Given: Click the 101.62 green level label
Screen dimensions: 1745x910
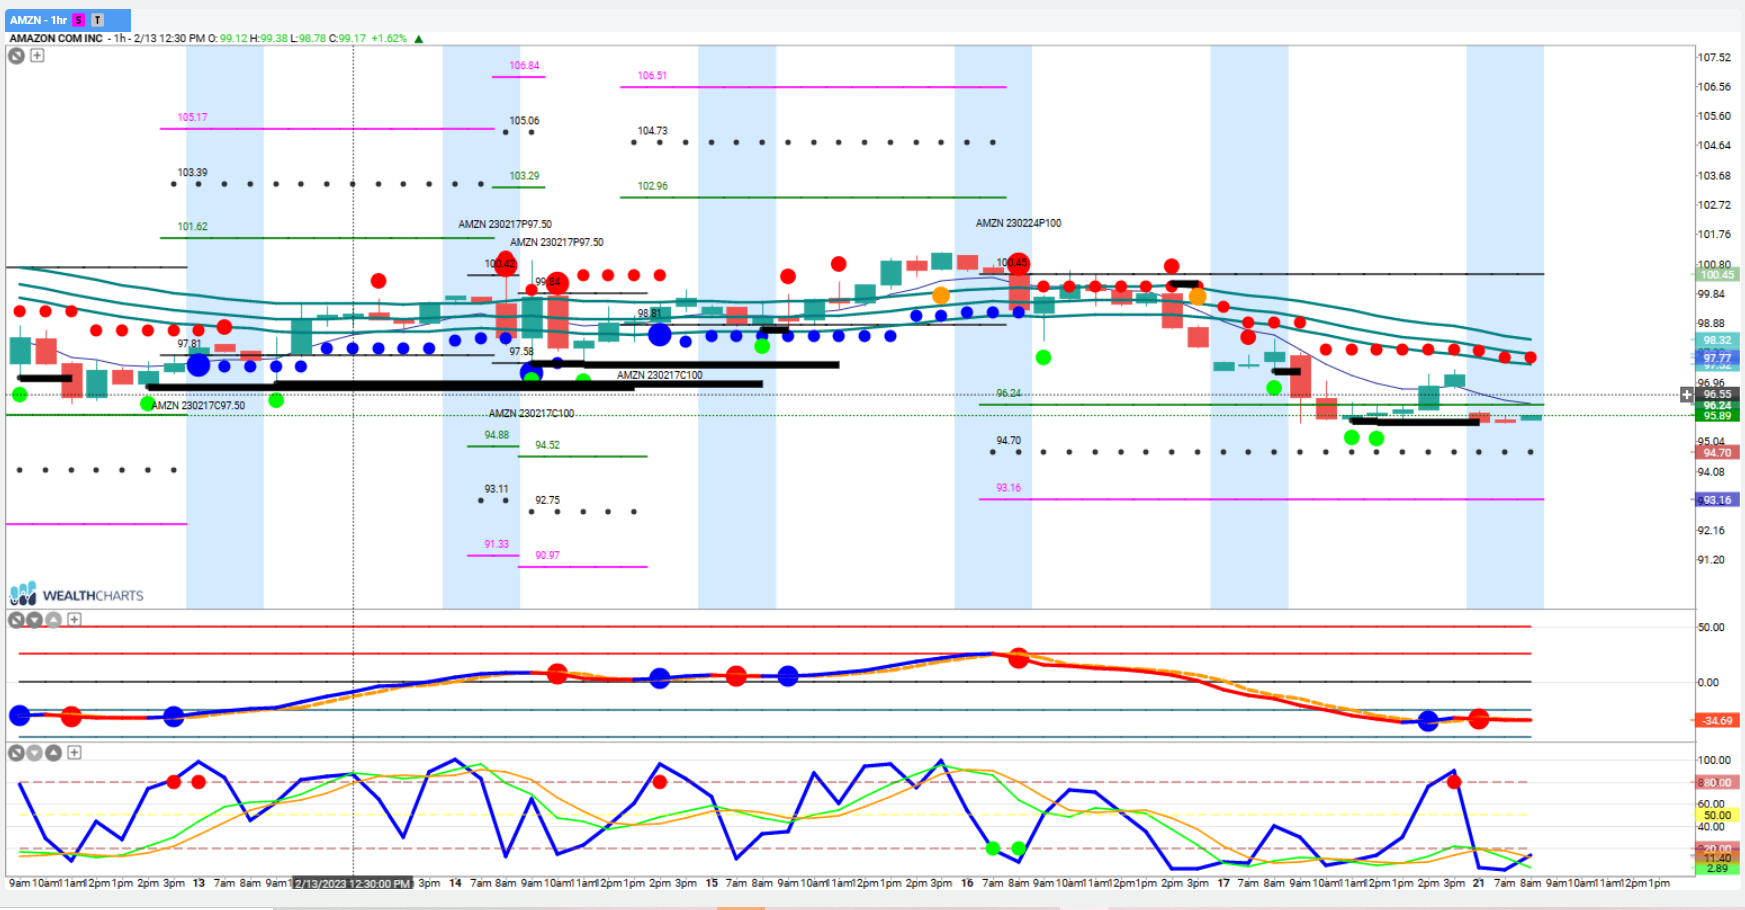Looking at the screenshot, I should click(192, 227).
